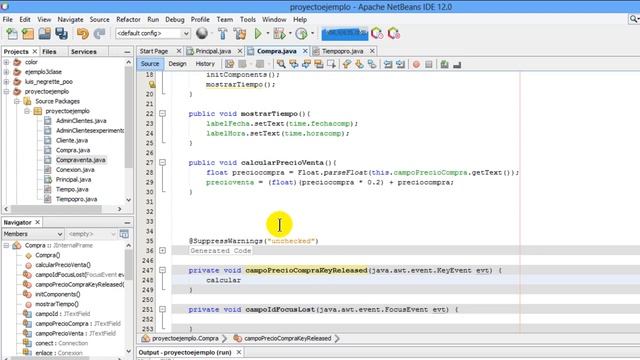Viewport: 640px width, 360px height.
Task: Collapse the calcularPrecioVenta fold at line 27
Action: point(162,162)
